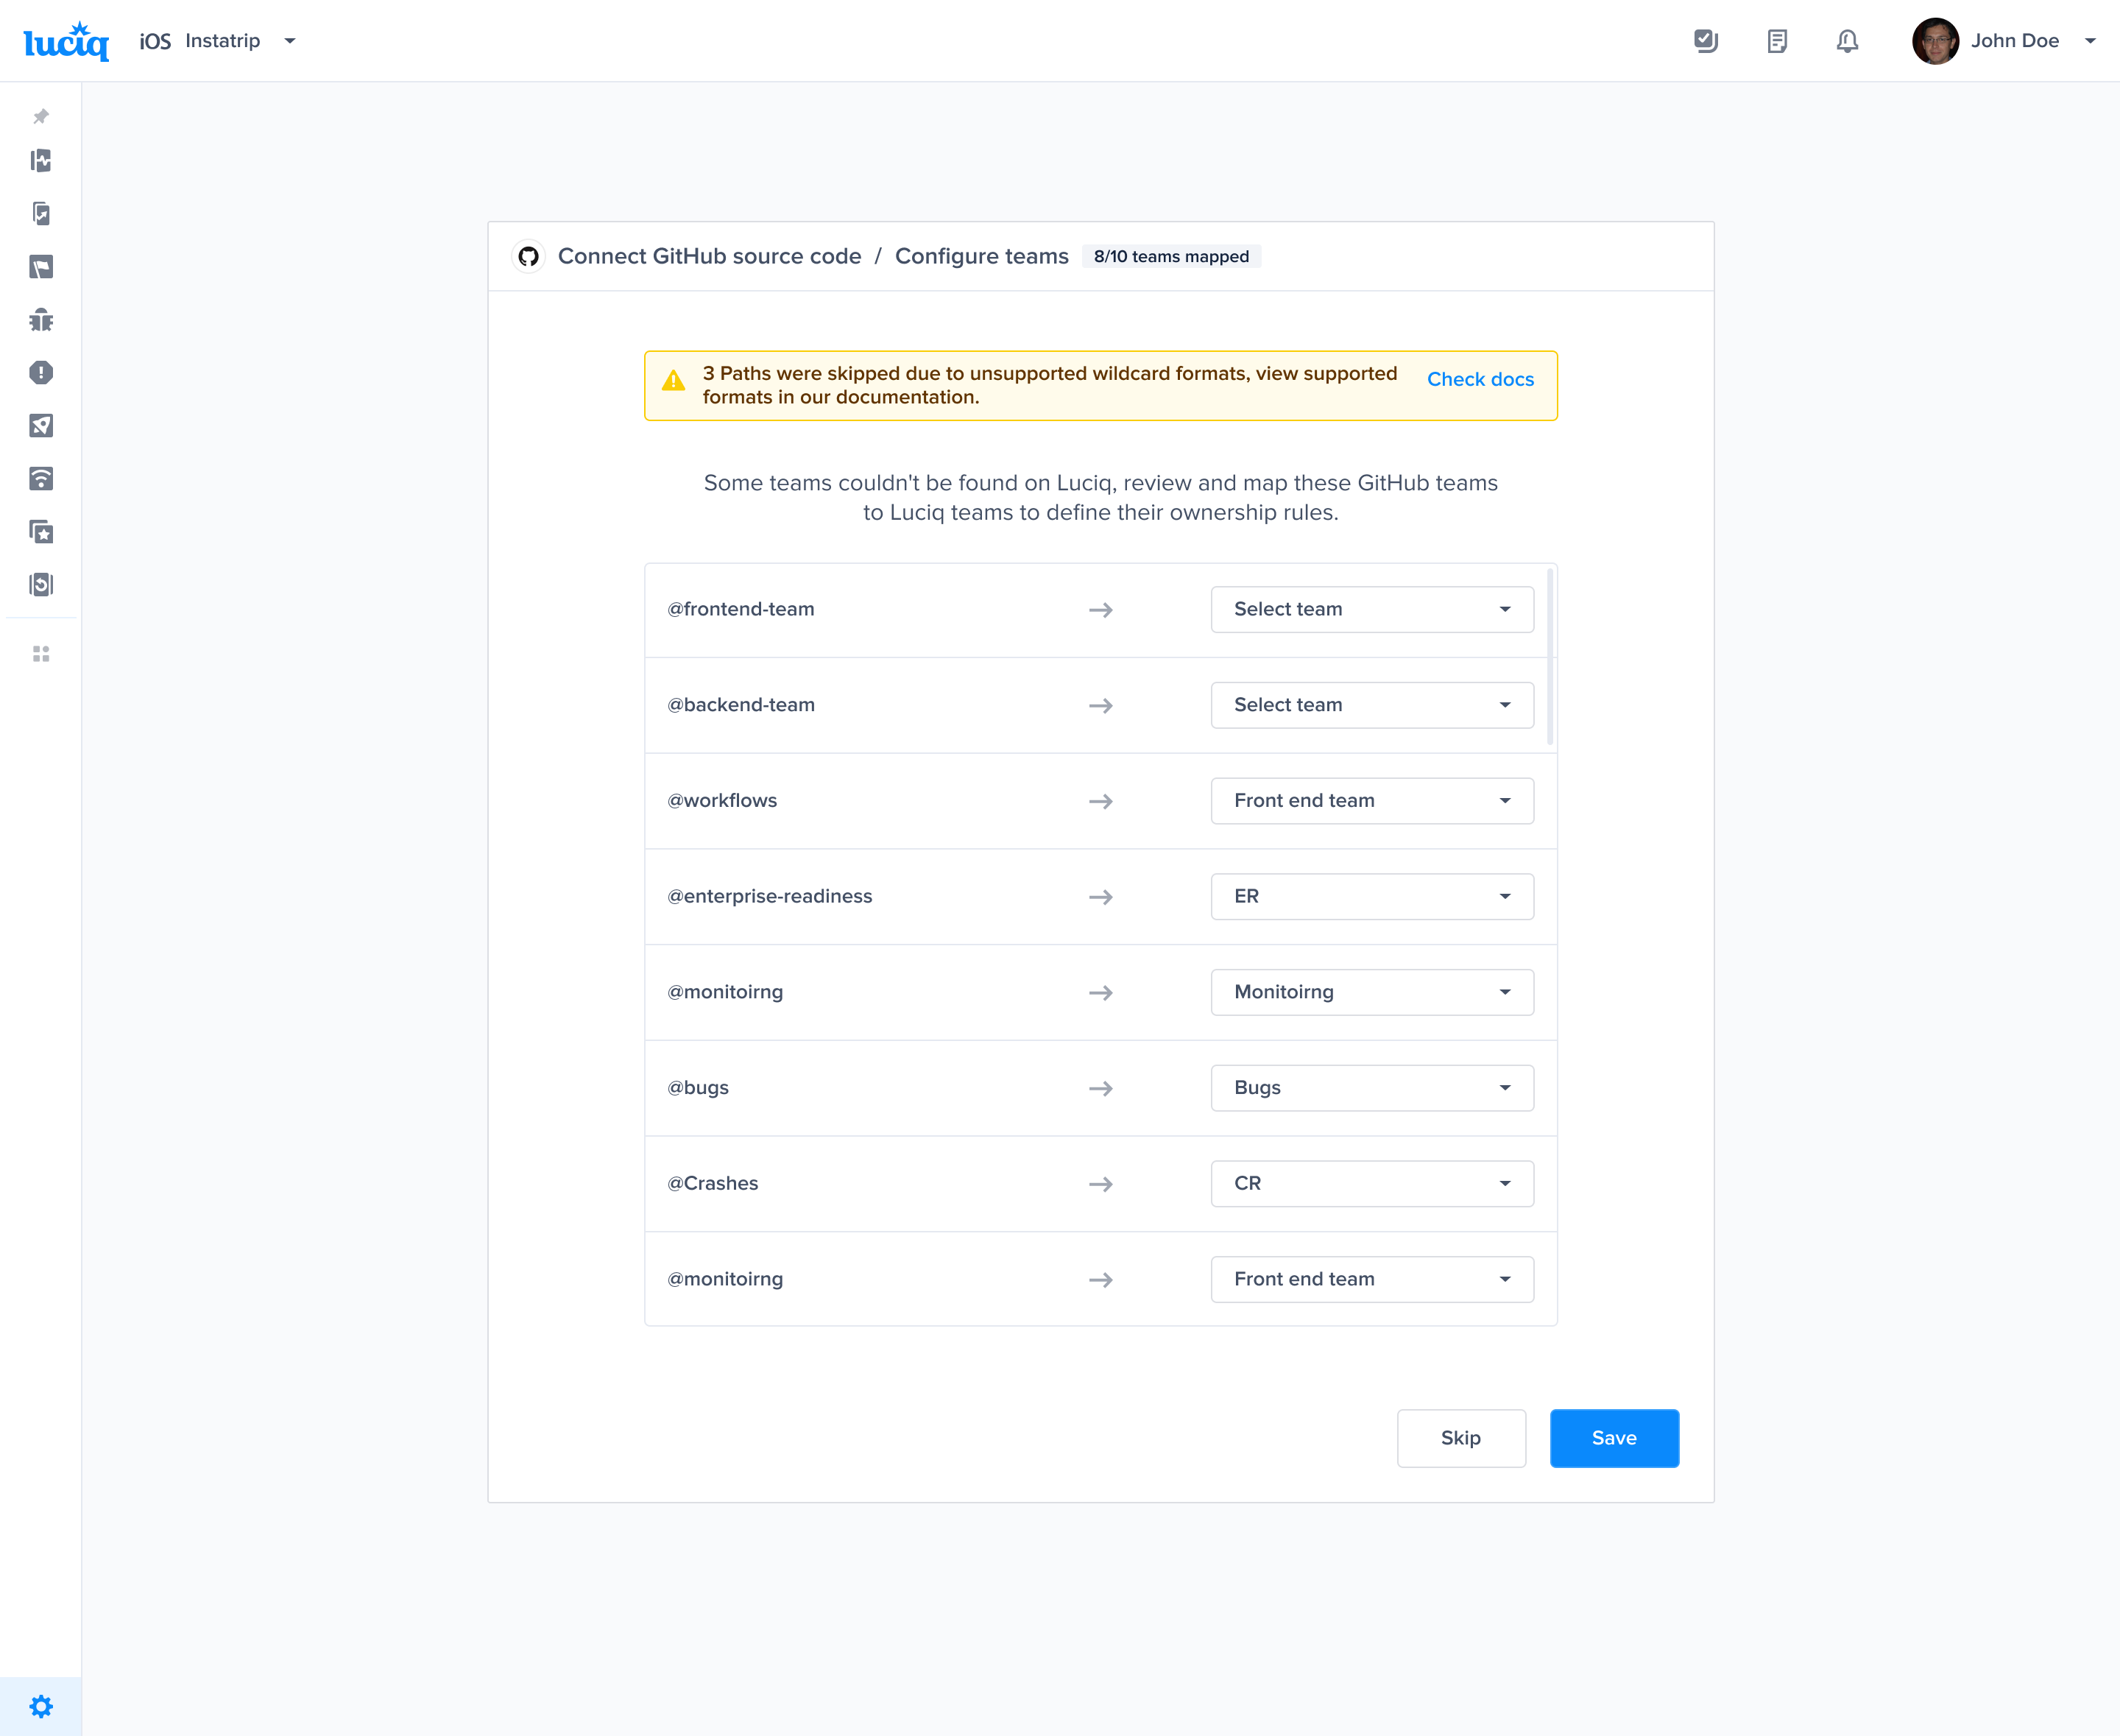2120x1736 pixels.
Task: Open the exclamation alert sidebar icon
Action: coord(41,373)
